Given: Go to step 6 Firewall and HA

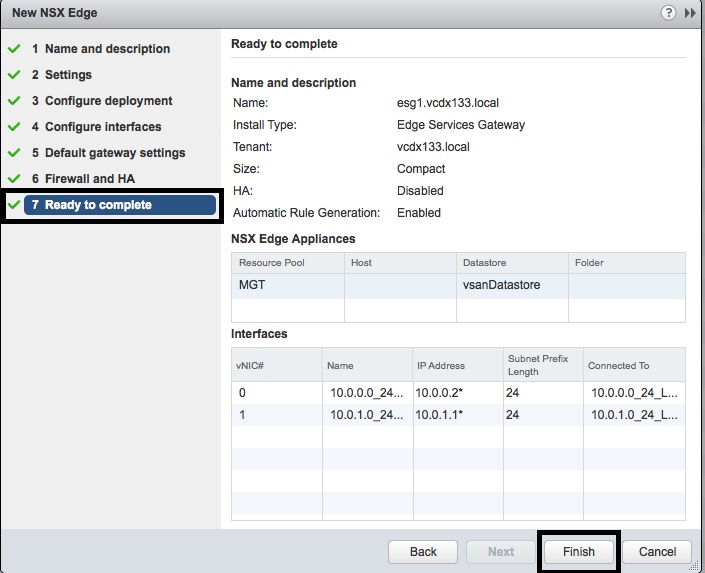Looking at the screenshot, I should [89, 179].
